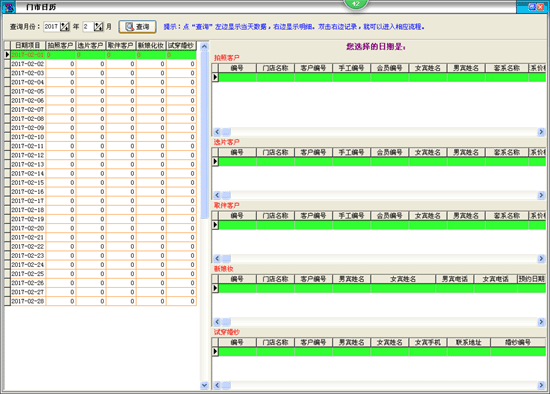
Task: Click 女宾姓名 header in 拍照客户 grid
Action: 428,68
